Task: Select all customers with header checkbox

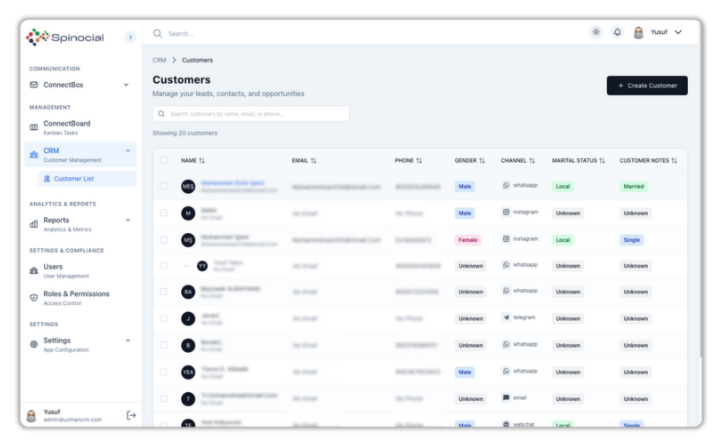Action: [x=164, y=160]
